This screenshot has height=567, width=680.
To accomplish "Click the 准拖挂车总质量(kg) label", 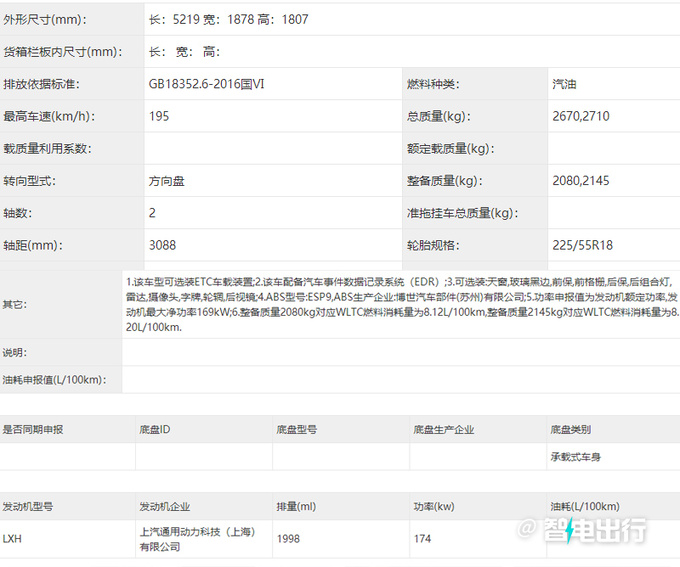I will (462, 213).
